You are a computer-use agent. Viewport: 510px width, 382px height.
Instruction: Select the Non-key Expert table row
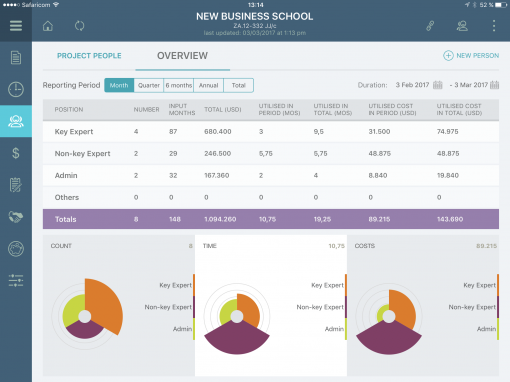(271, 154)
